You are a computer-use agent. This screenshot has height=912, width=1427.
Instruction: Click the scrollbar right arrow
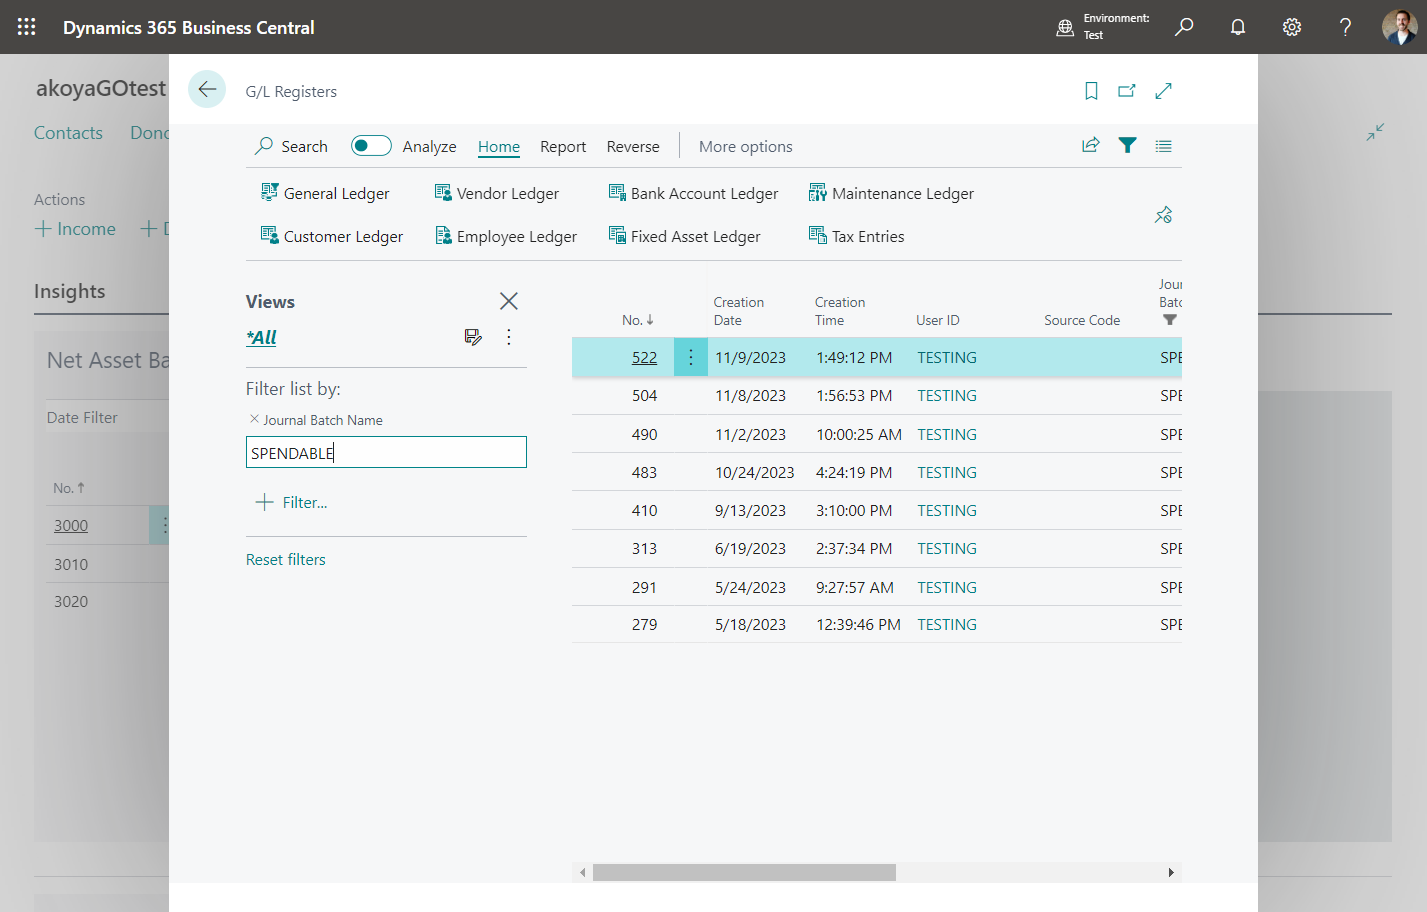pyautogui.click(x=1171, y=872)
